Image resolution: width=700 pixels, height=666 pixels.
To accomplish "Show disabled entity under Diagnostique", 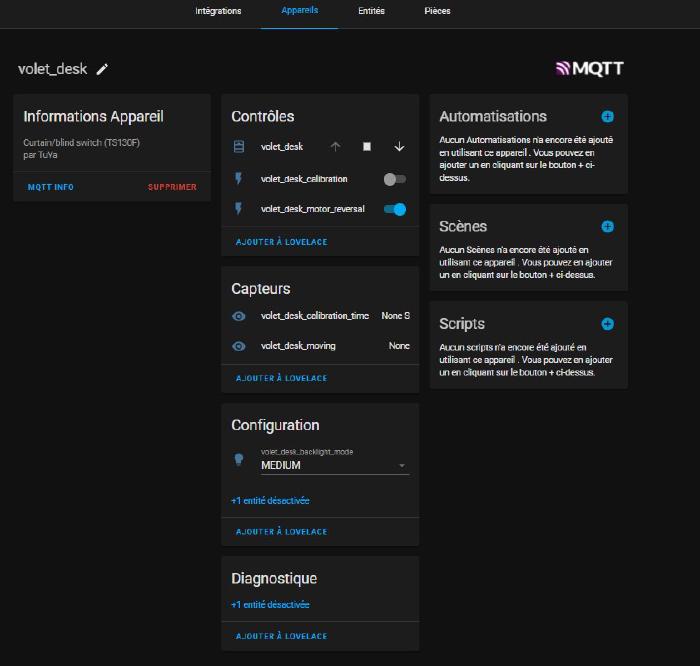I will [x=270, y=605].
